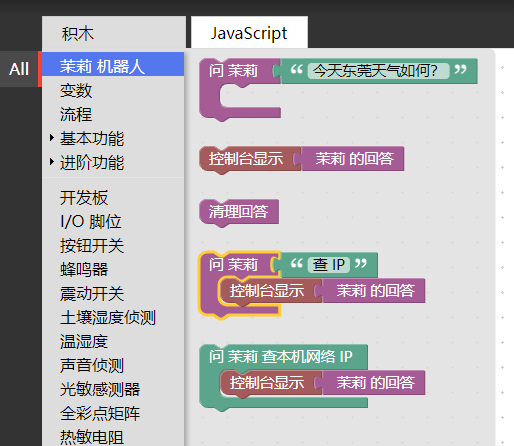Image resolution: width=514 pixels, height=446 pixels.
Task: Select 控制台显示 inside 查本机网络 IP block
Action: pyautogui.click(x=267, y=383)
